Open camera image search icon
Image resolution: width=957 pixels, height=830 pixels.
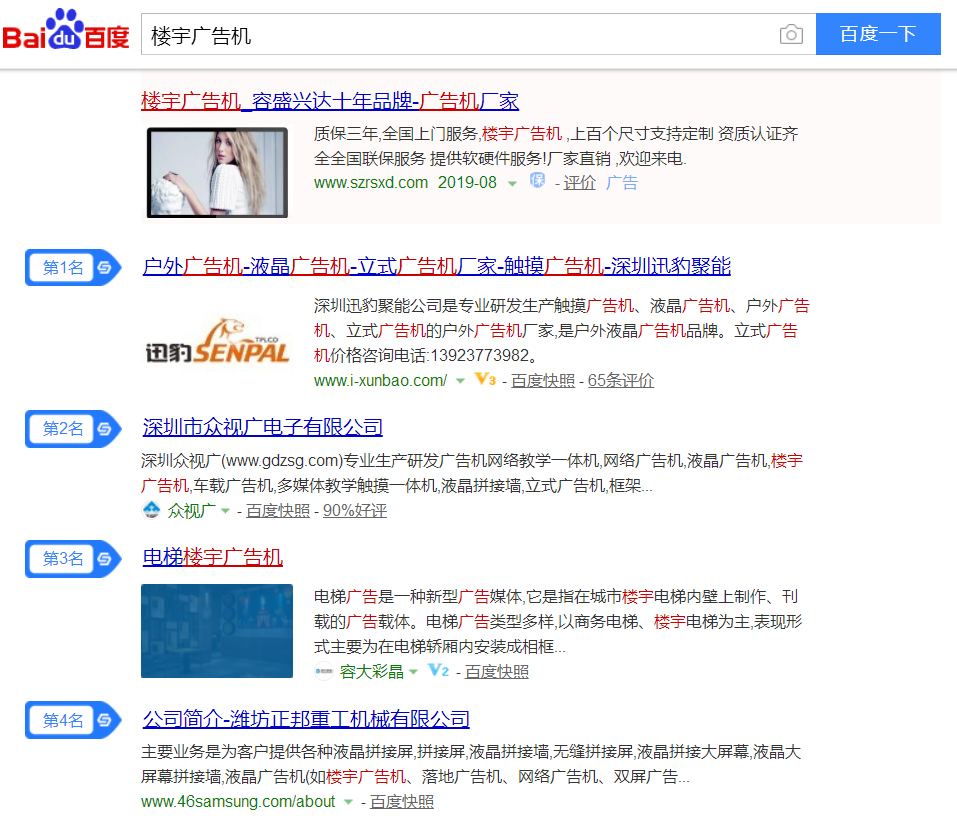click(791, 34)
